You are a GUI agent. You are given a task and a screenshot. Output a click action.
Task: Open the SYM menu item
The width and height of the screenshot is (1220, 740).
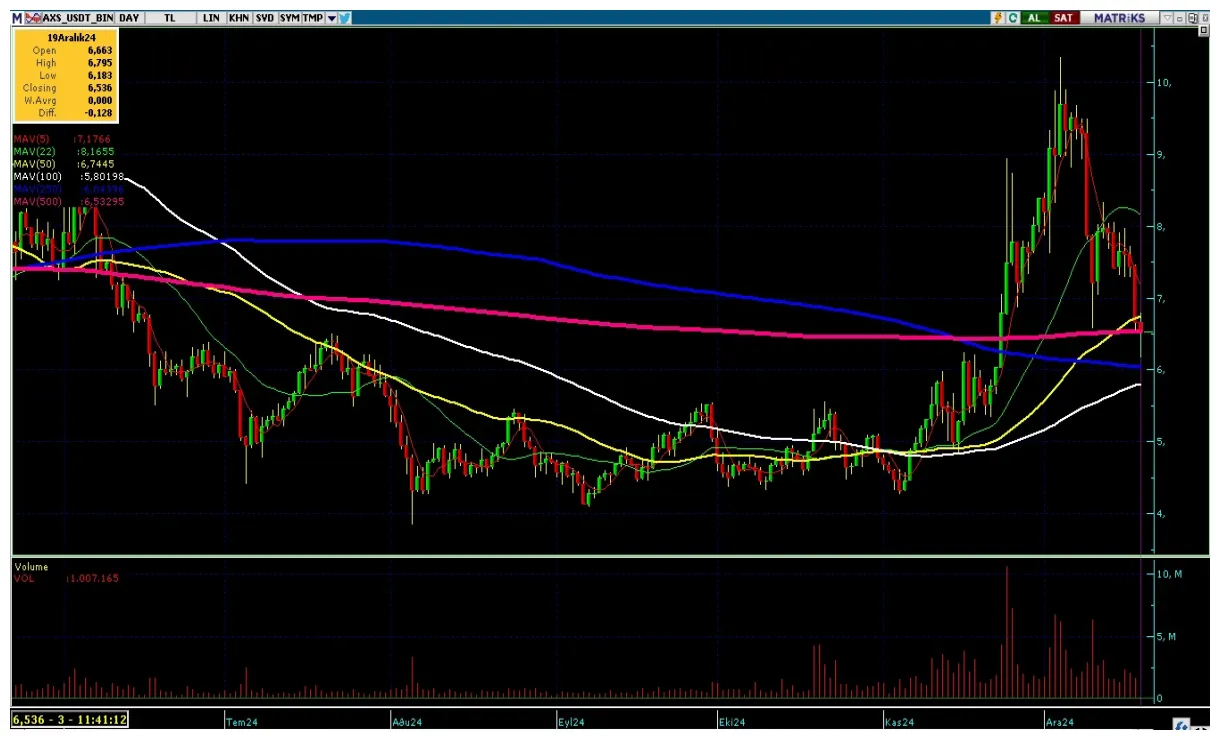point(289,18)
